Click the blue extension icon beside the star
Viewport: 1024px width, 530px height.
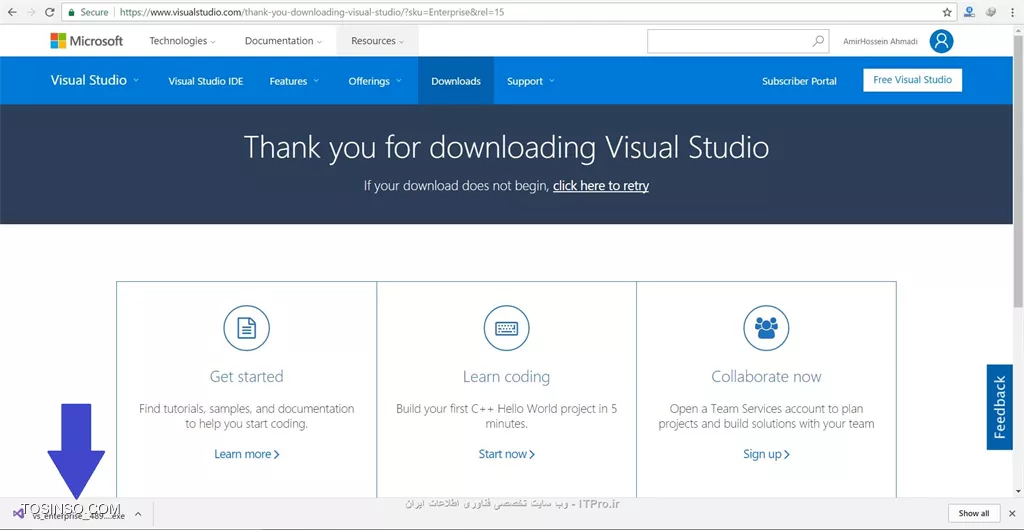pos(970,12)
